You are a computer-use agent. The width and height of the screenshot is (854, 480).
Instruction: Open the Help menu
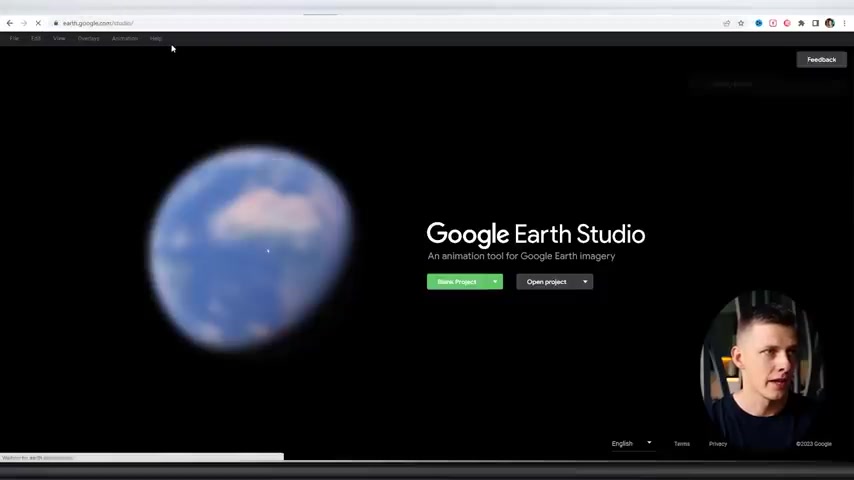[x=156, y=39]
